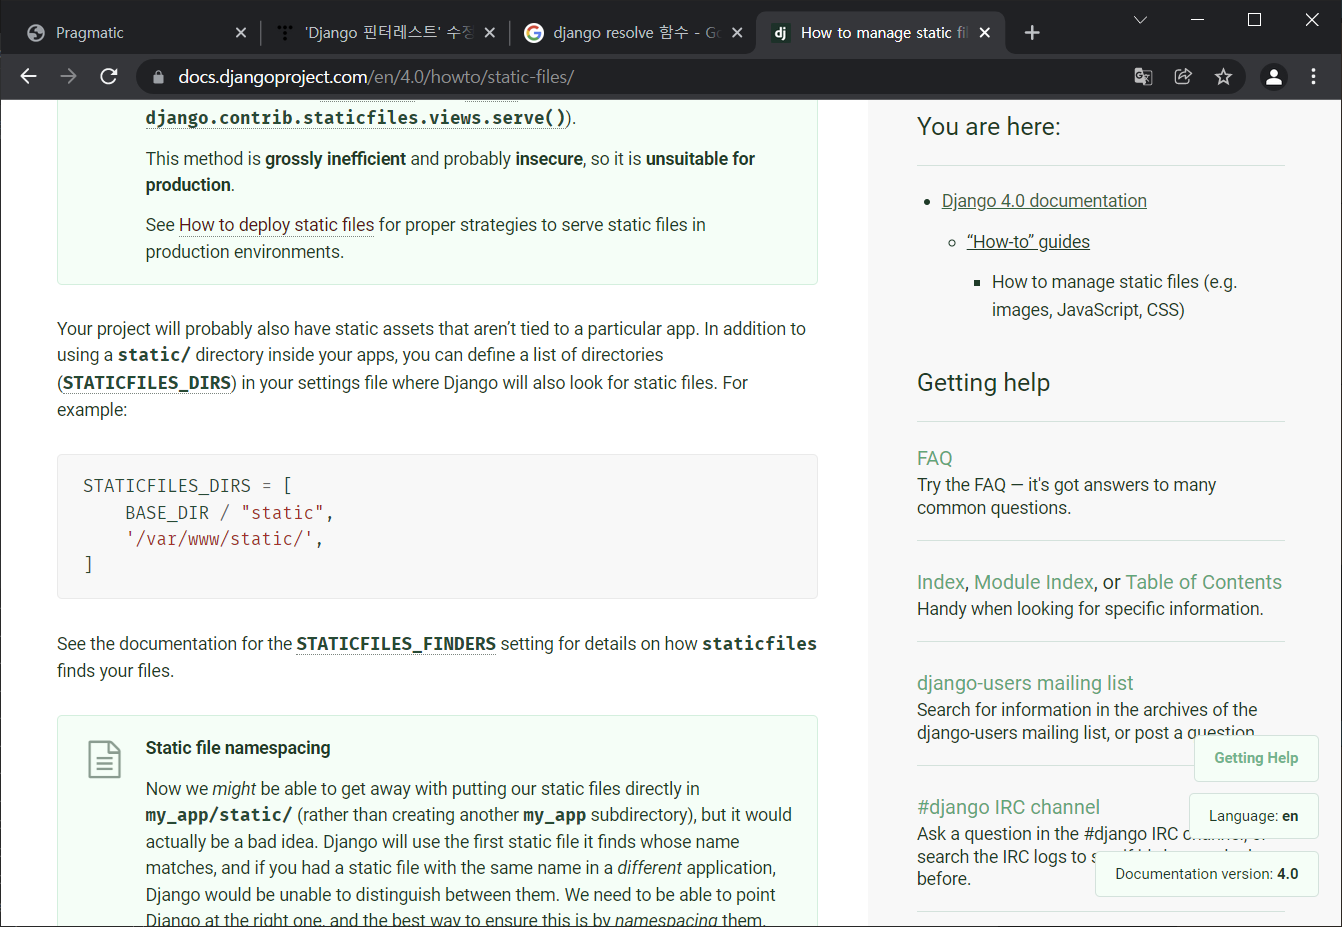Viewport: 1342px width, 927px height.
Task: Reload the Django documentation page
Action: (x=109, y=76)
